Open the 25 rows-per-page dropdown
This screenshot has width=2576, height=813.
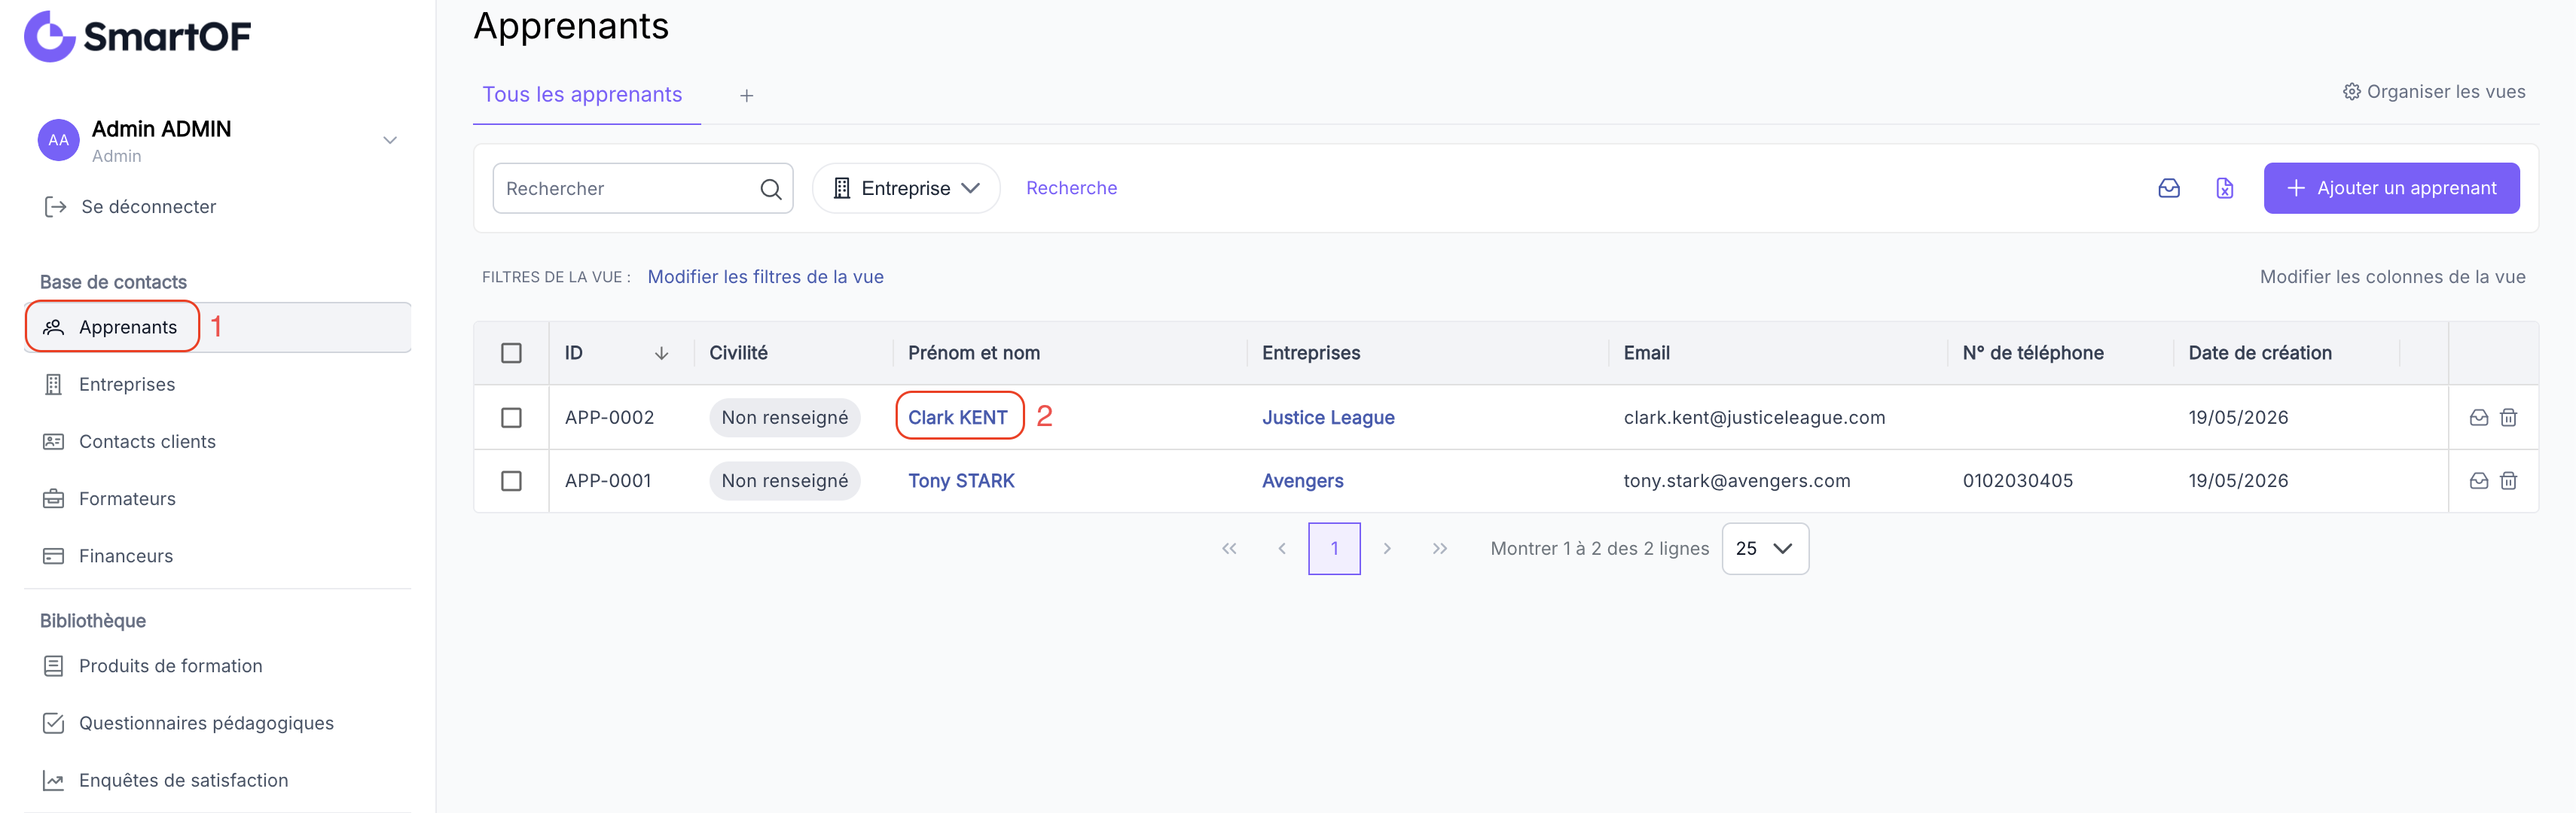click(1764, 549)
